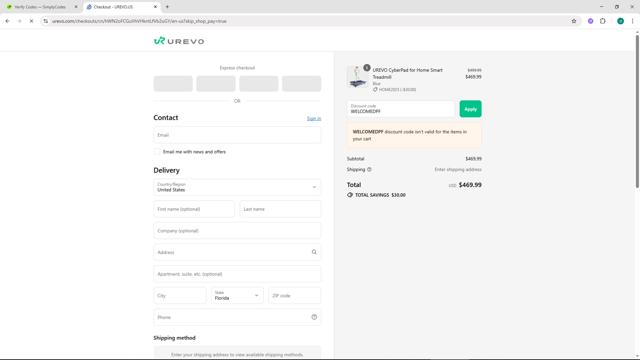This screenshot has height=360, width=640.
Task: Open the Chrome three-dot menu
Action: pyautogui.click(x=632, y=21)
